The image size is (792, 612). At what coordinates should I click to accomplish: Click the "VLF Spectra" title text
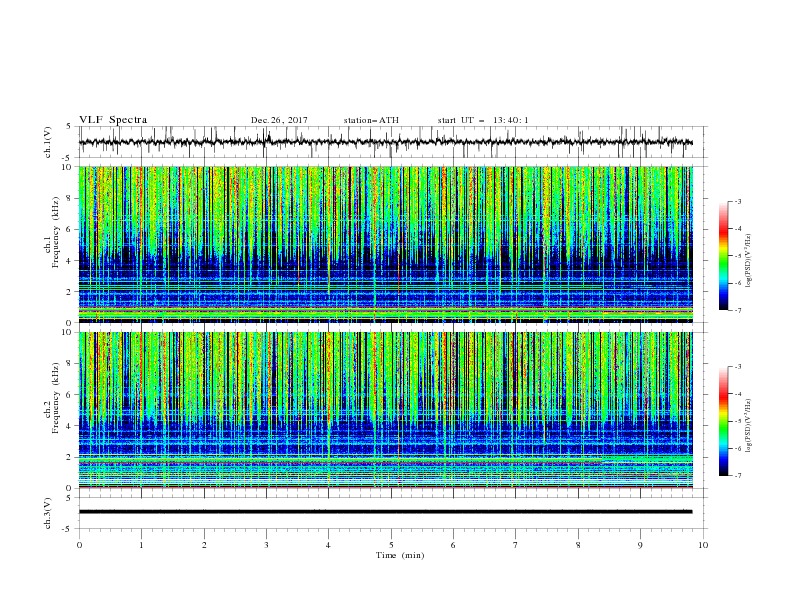113,120
